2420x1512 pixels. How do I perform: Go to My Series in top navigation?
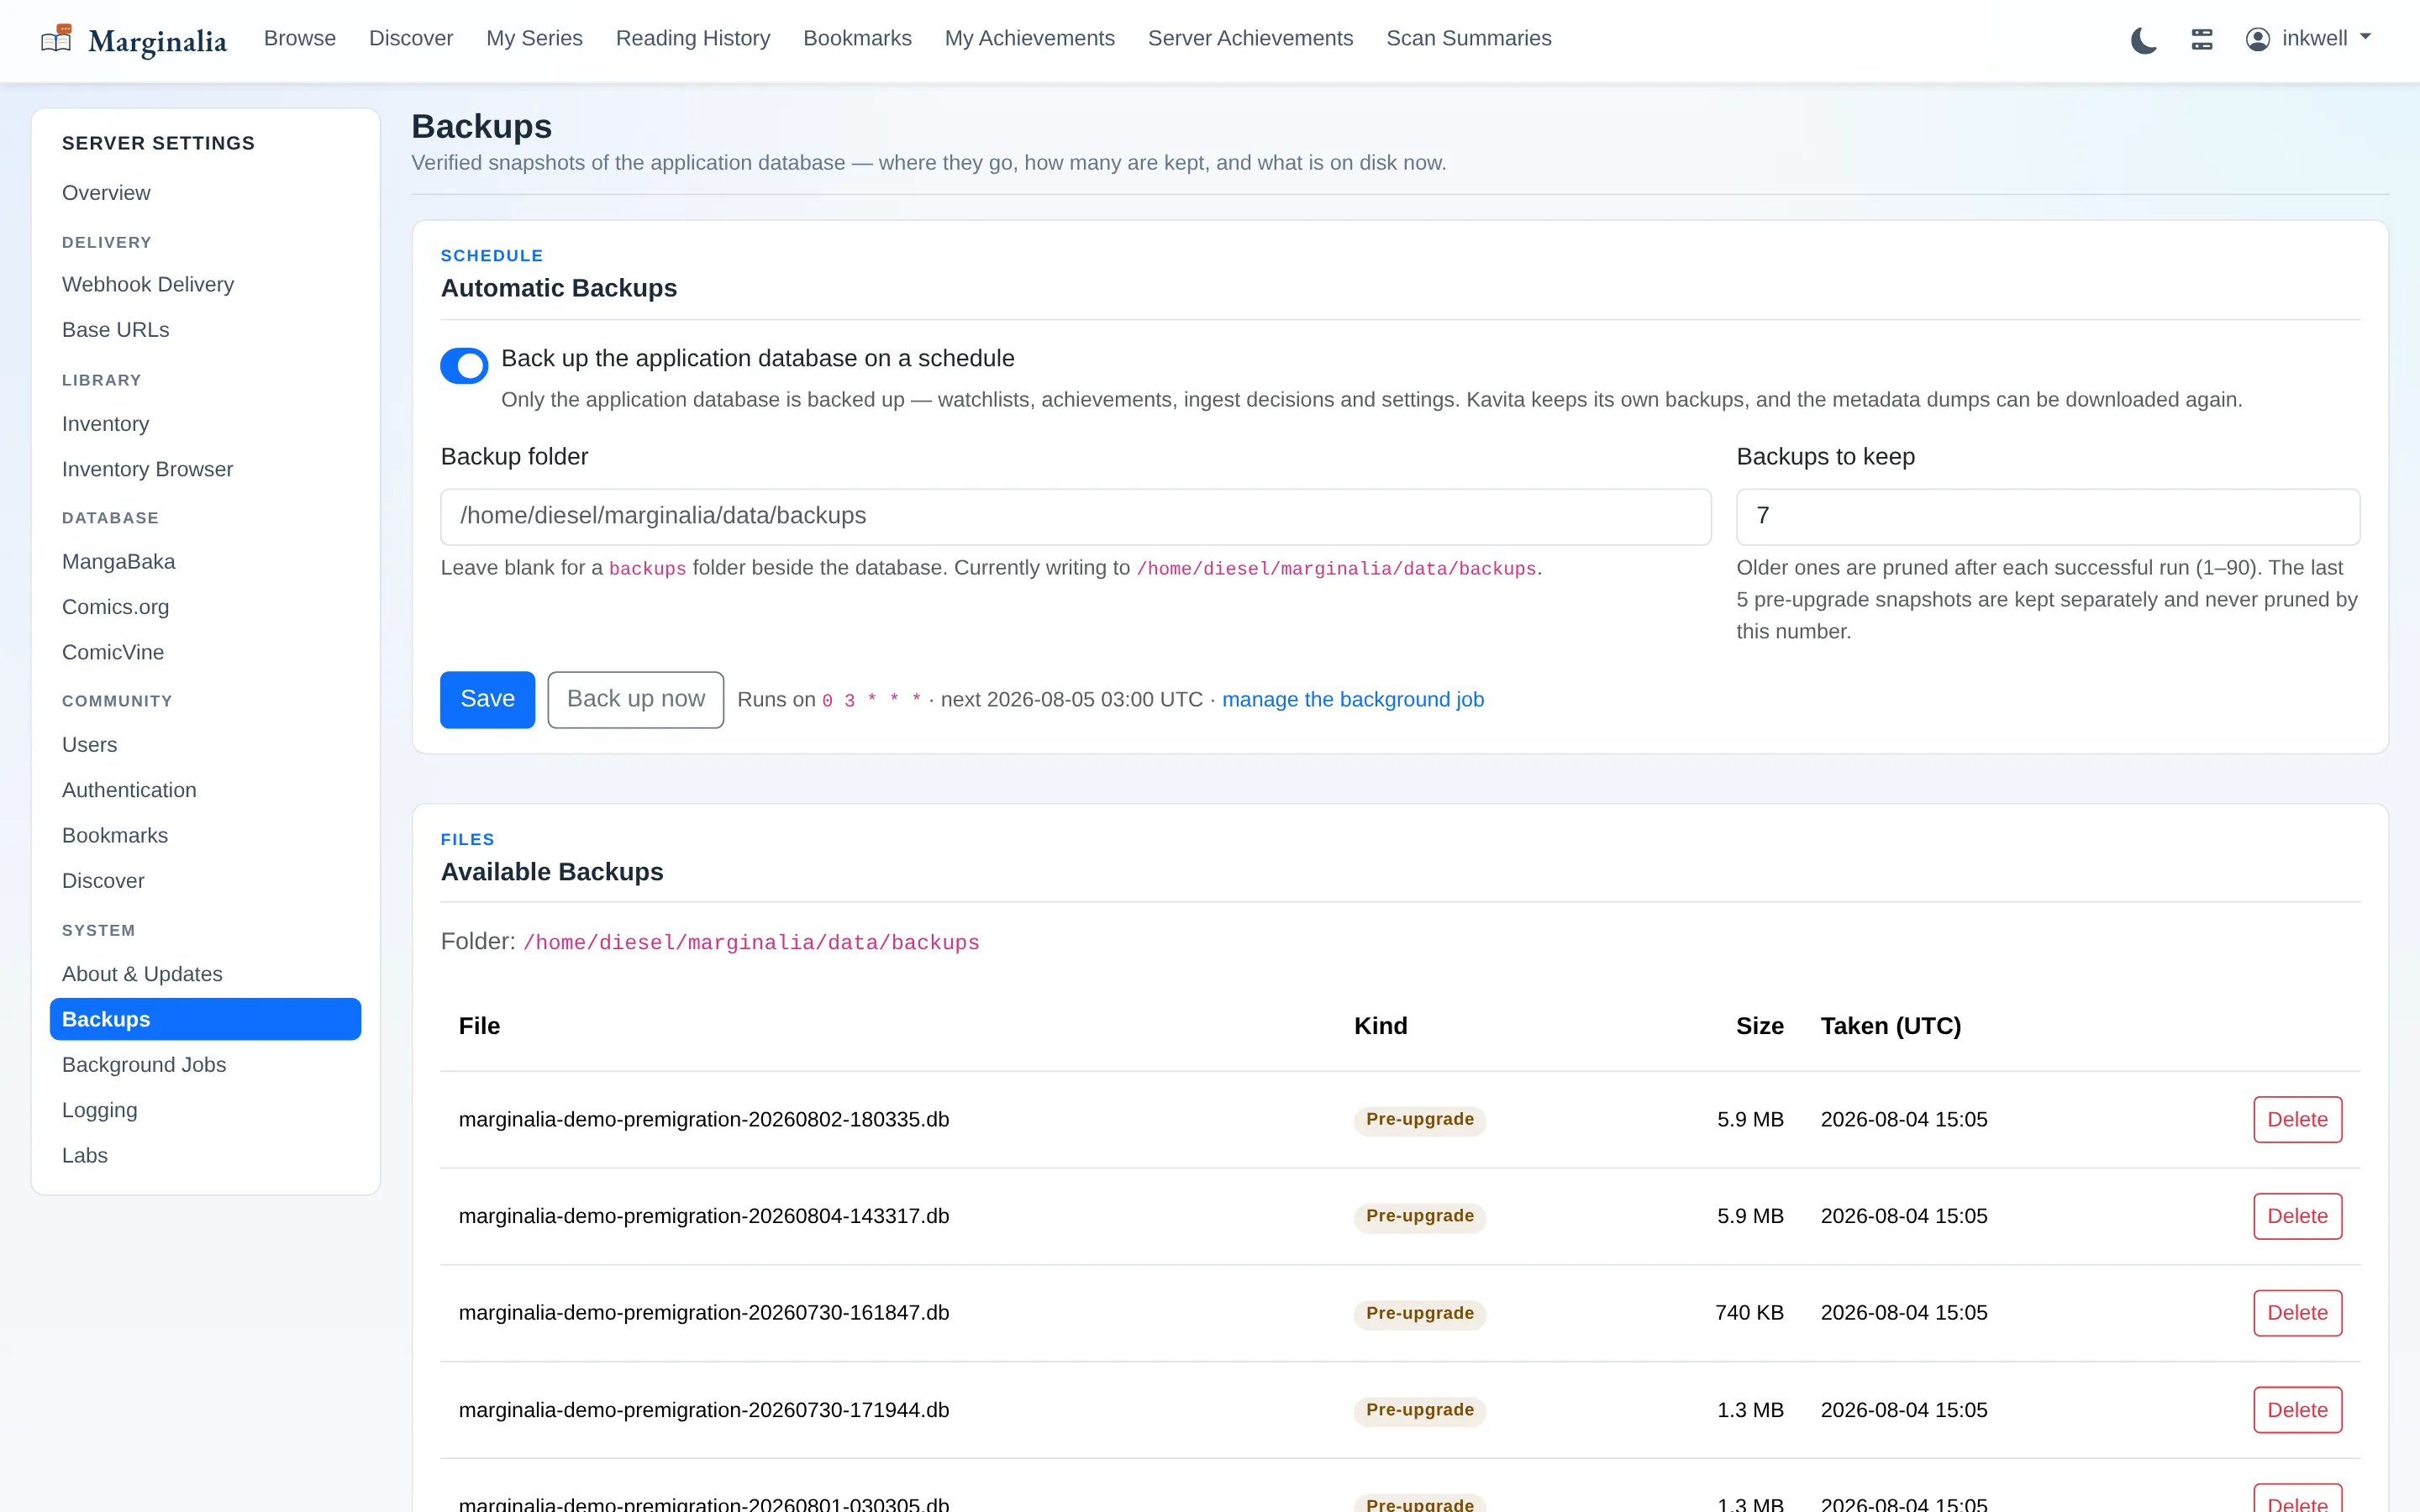click(534, 38)
